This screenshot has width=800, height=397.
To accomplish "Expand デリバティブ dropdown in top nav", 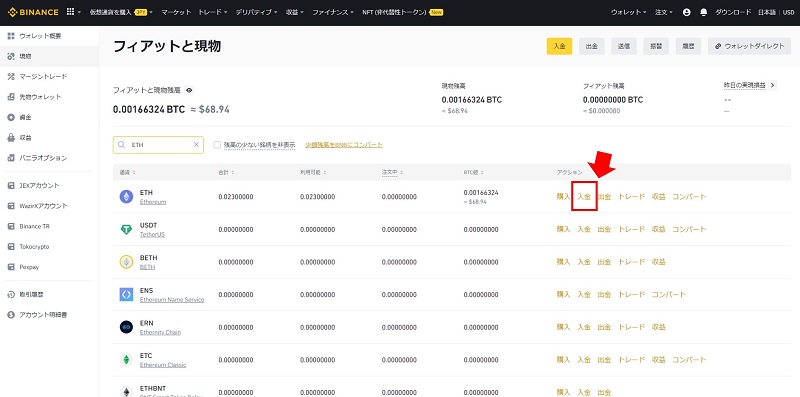I will tap(257, 12).
